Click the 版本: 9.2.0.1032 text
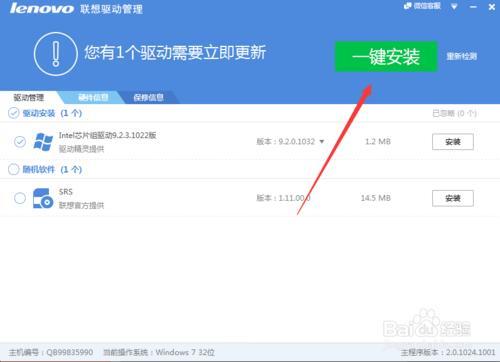 286,142
